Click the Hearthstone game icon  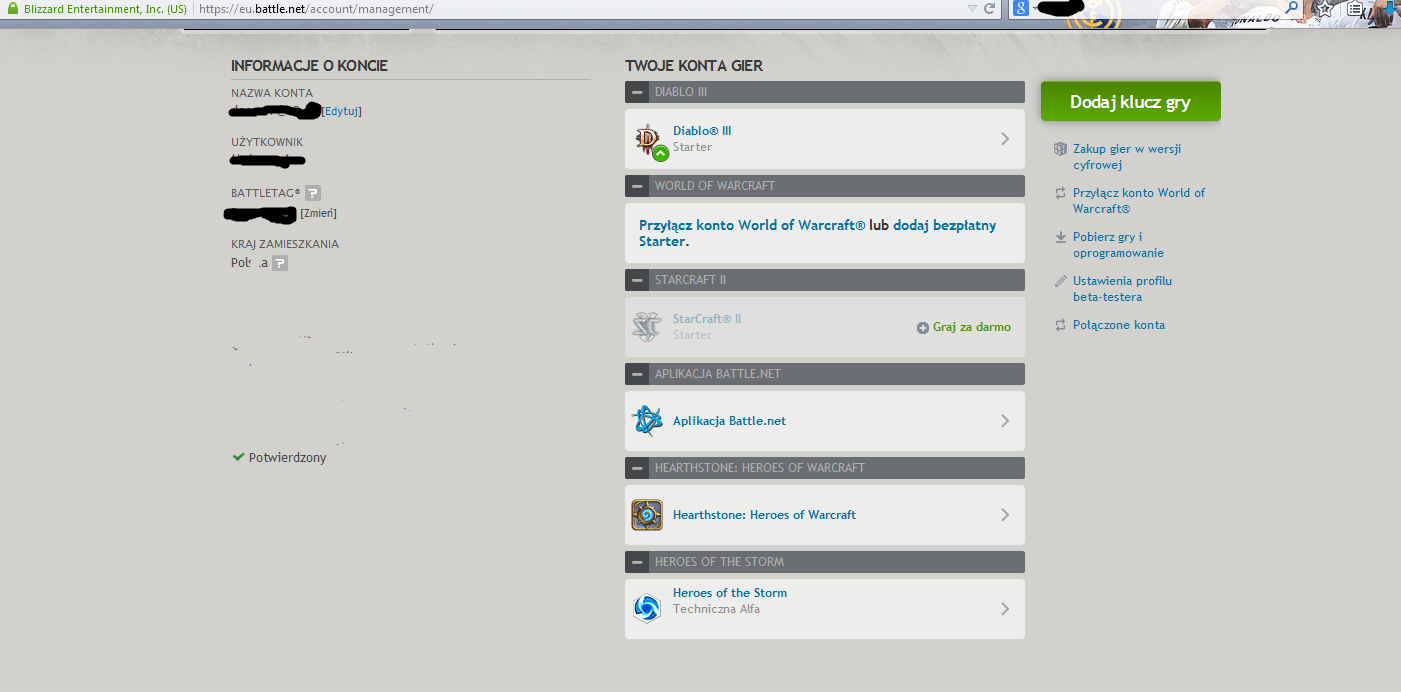647,515
